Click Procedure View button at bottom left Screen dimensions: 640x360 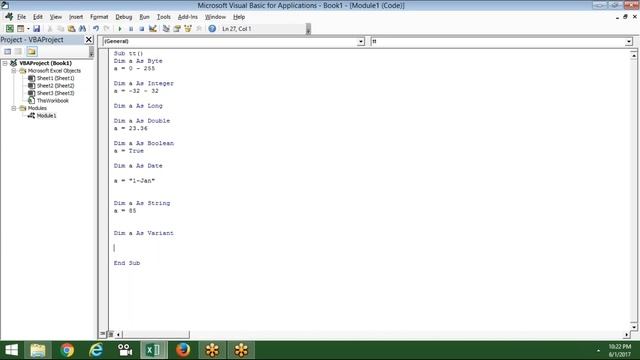[x=102, y=334]
